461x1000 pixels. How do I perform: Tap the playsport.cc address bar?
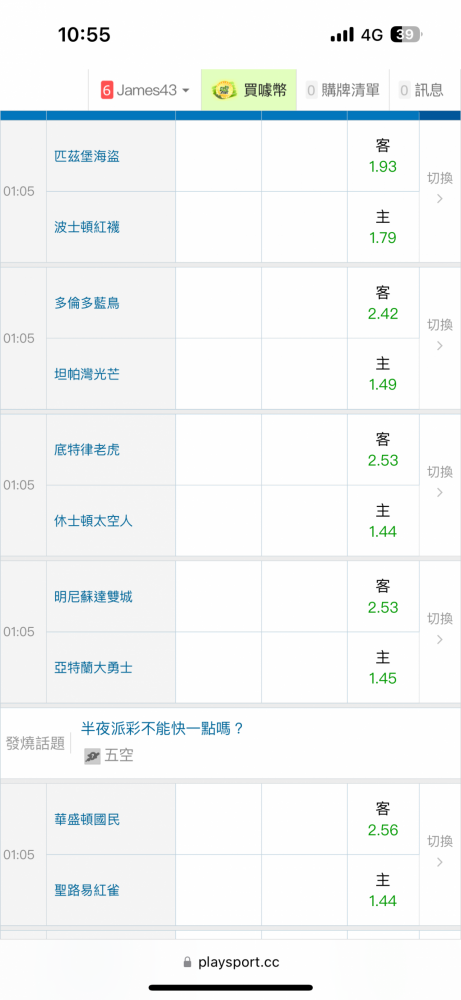click(x=231, y=962)
